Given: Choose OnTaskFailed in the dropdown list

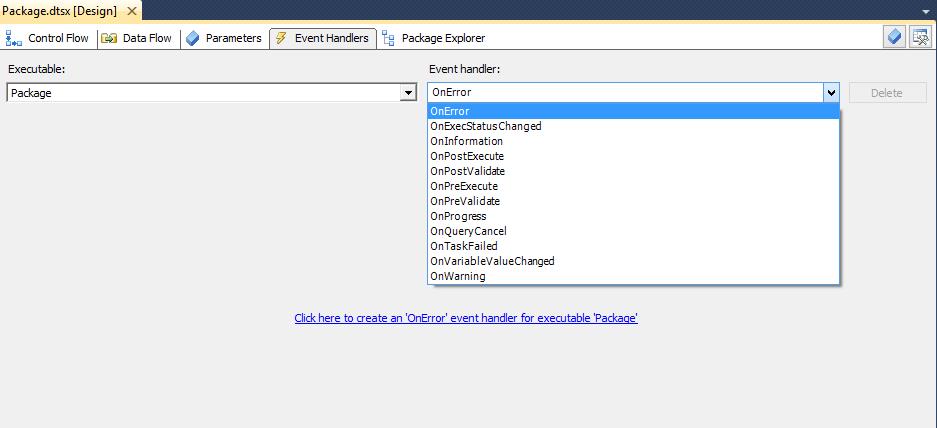Looking at the screenshot, I should pos(463,246).
